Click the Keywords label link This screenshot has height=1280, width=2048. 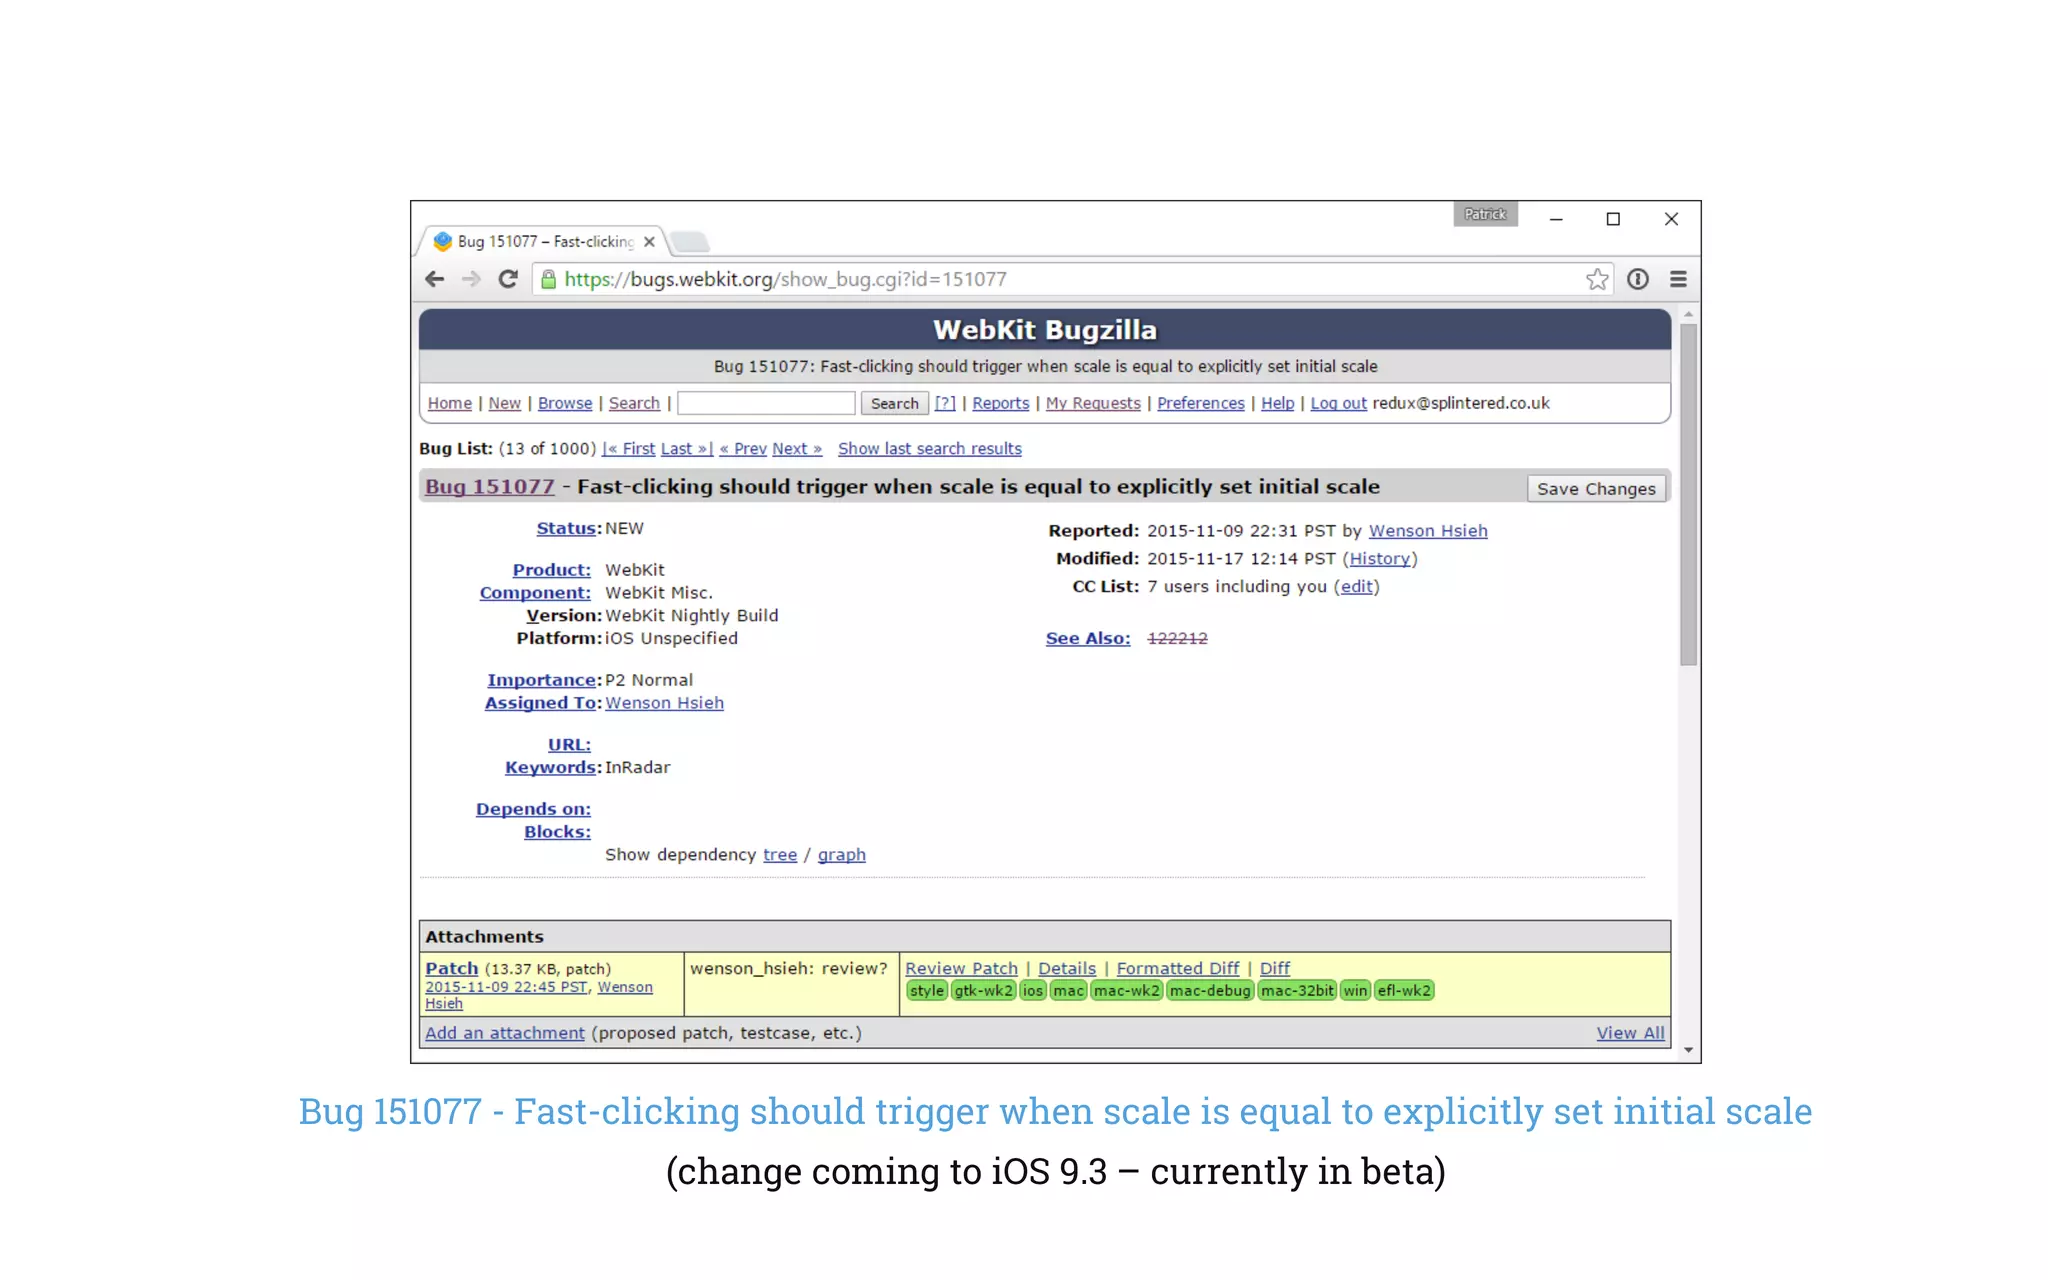(x=551, y=768)
